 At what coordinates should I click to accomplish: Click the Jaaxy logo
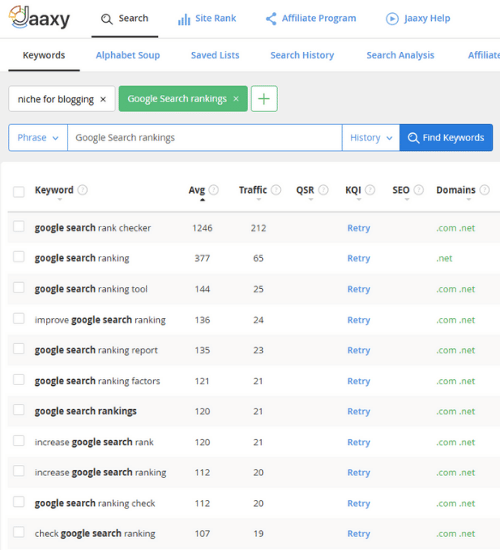point(39,17)
